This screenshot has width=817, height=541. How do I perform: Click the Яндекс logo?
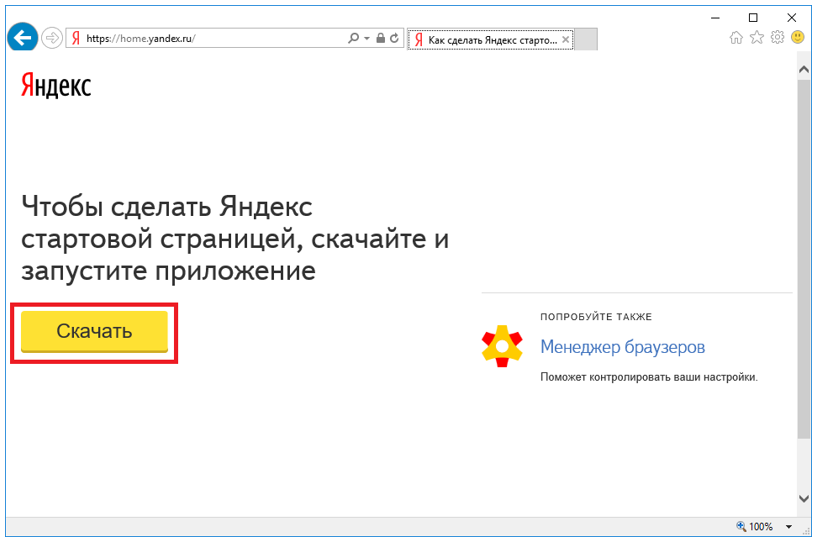coord(56,85)
